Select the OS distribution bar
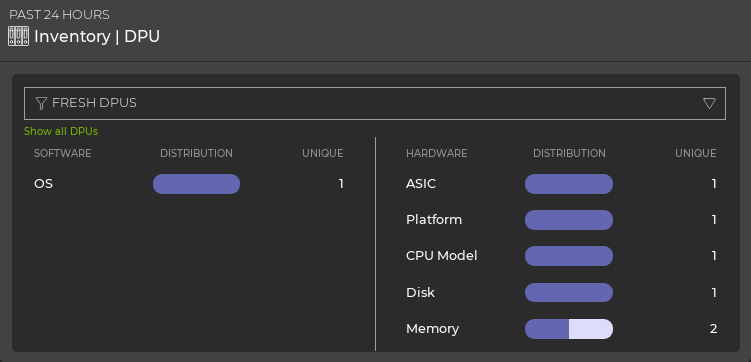 pyautogui.click(x=196, y=184)
